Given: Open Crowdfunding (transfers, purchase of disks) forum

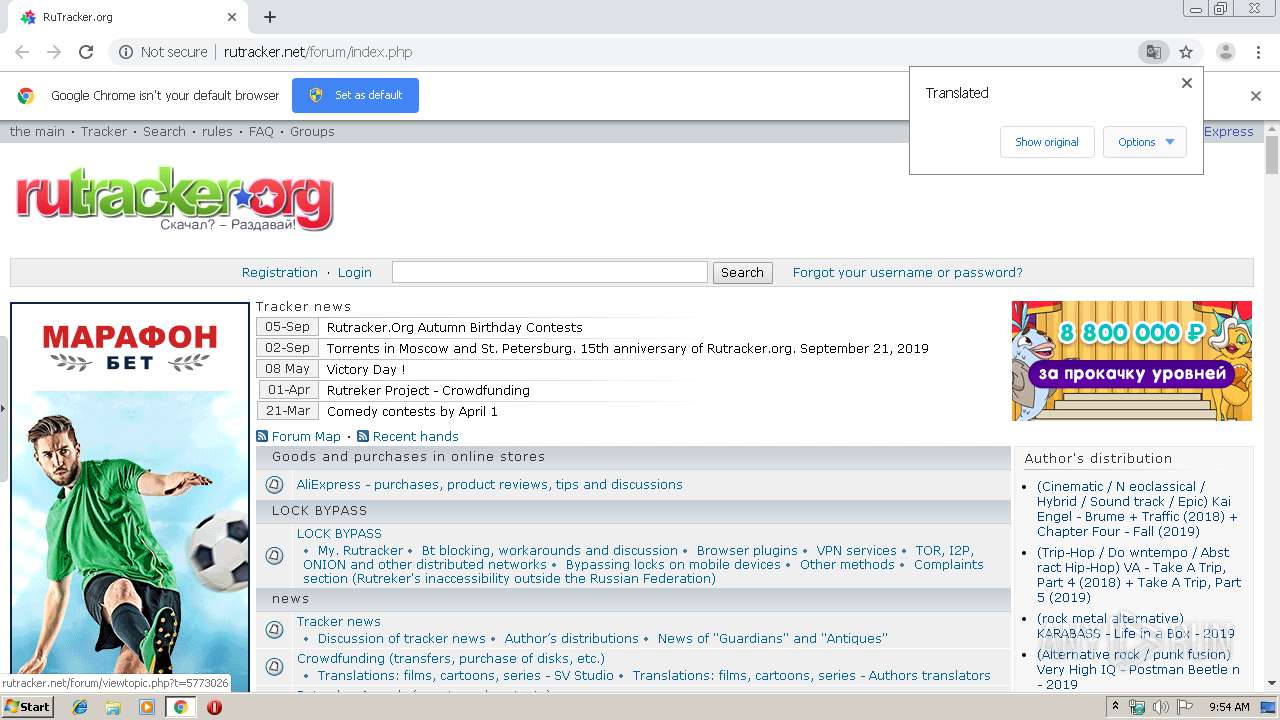Looking at the screenshot, I should [x=451, y=658].
